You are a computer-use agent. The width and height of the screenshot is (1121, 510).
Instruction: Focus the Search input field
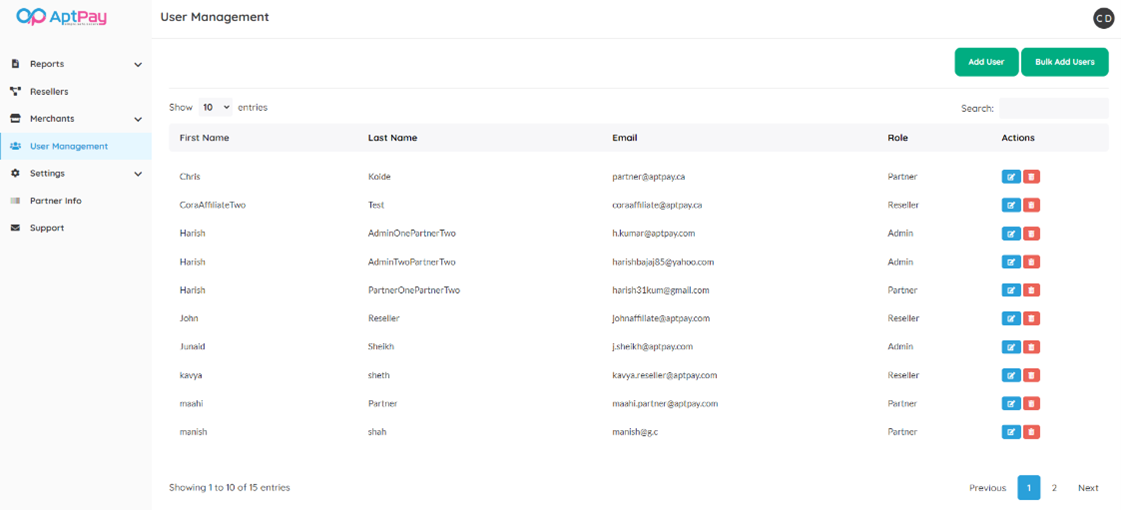pos(1053,108)
